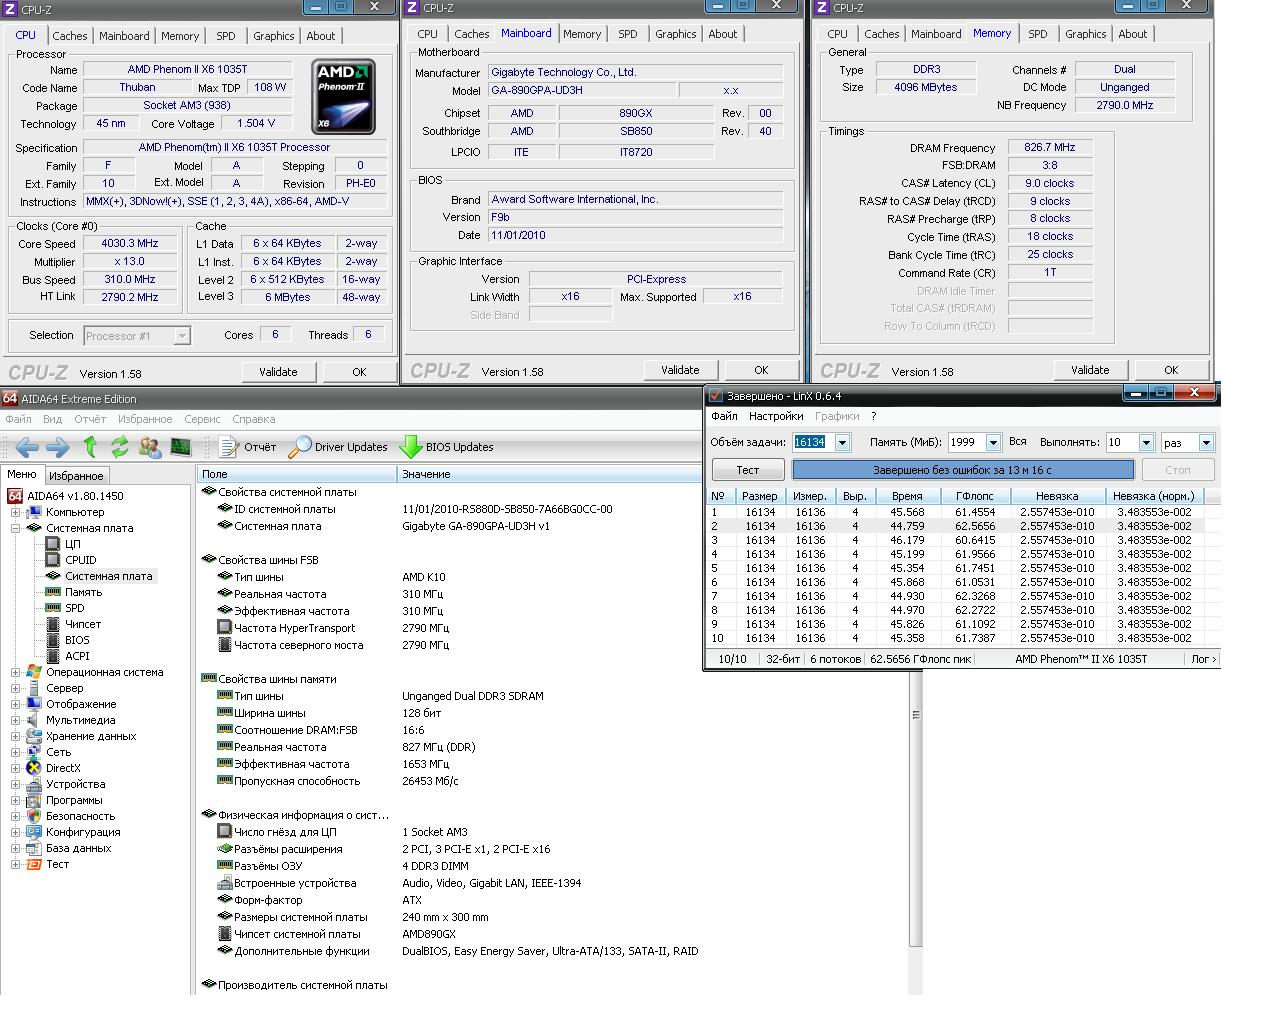Click the AIDA64 back navigation arrow
The width and height of the screenshot is (1280, 1024).
(x=26, y=447)
